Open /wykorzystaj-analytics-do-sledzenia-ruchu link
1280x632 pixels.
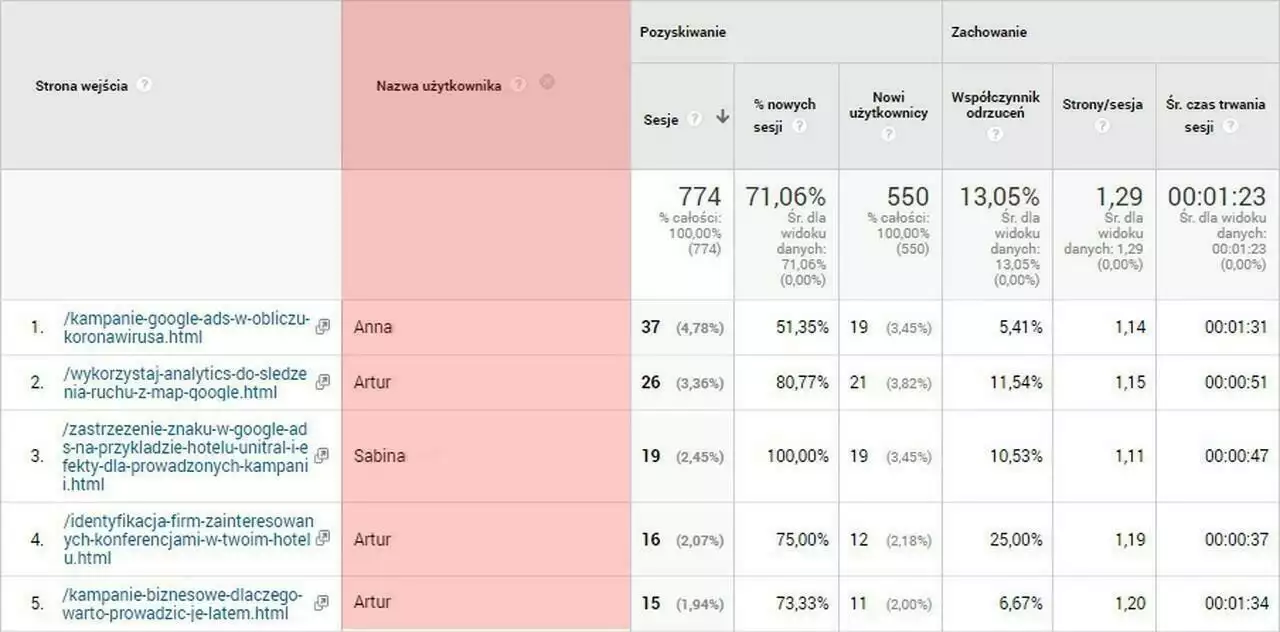[x=184, y=383]
